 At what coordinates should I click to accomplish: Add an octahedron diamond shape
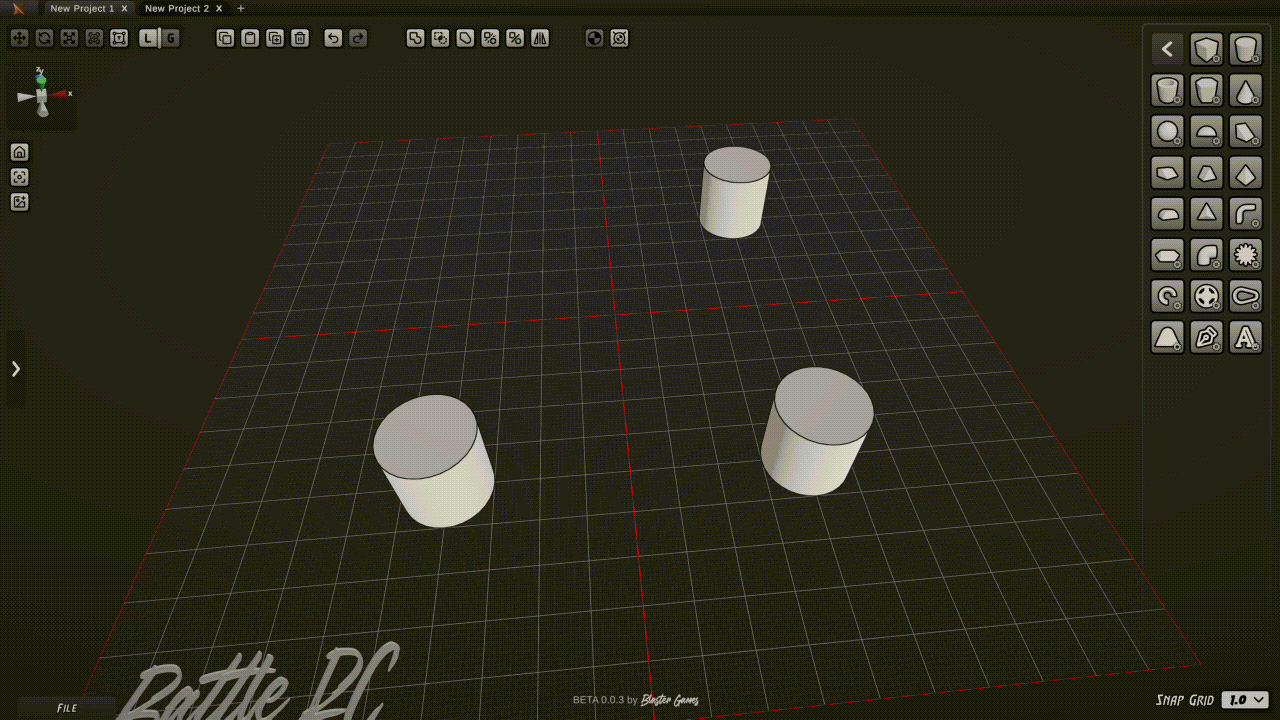(1245, 173)
